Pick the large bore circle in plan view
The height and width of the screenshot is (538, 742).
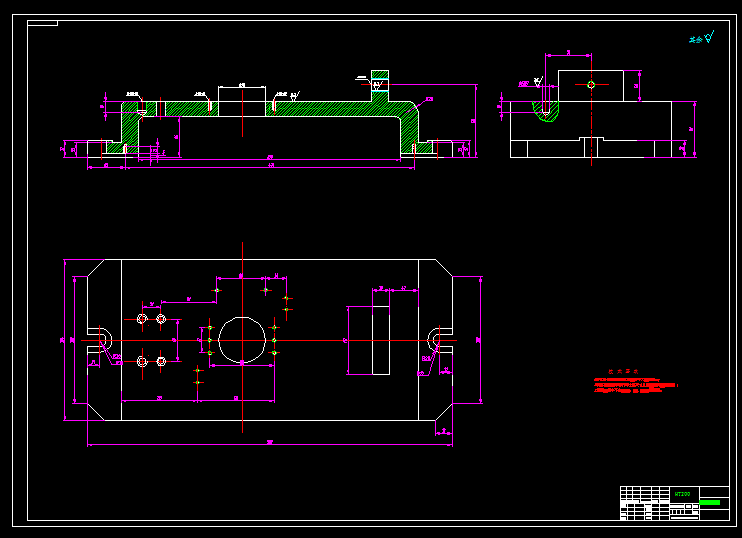pos(242,340)
